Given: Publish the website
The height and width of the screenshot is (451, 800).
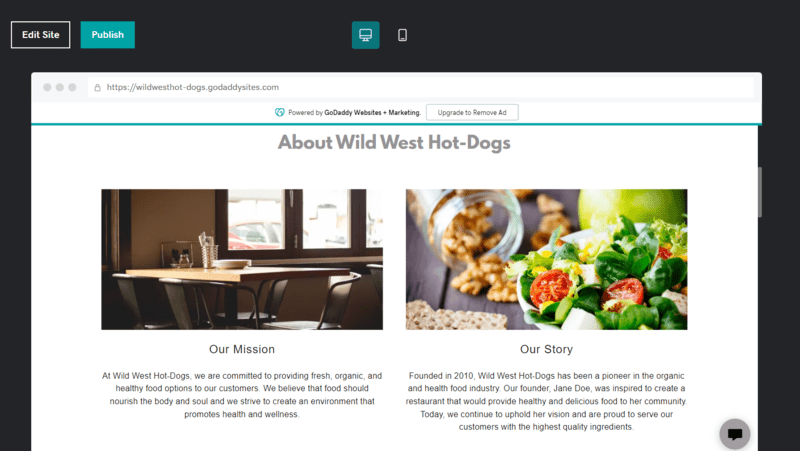Looking at the screenshot, I should 108,35.
